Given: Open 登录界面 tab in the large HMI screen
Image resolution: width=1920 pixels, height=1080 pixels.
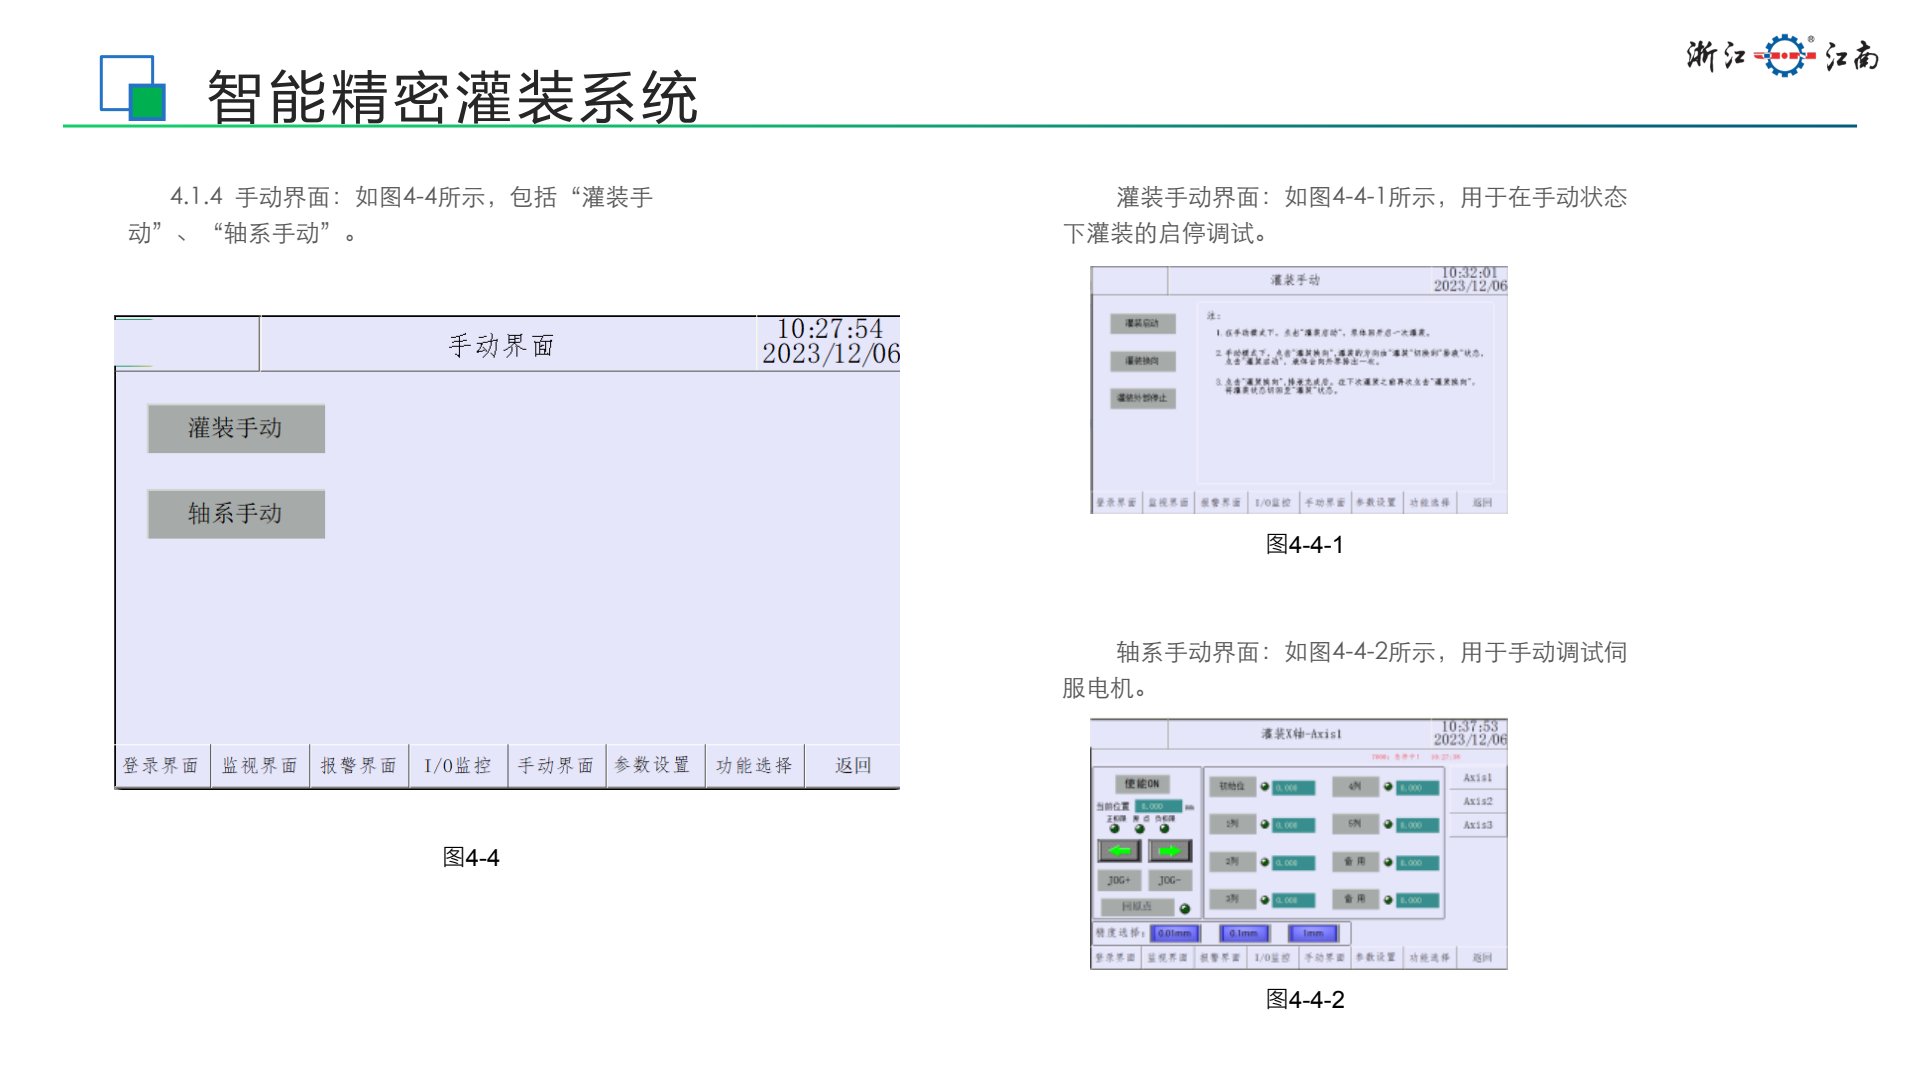Looking at the screenshot, I should click(161, 766).
